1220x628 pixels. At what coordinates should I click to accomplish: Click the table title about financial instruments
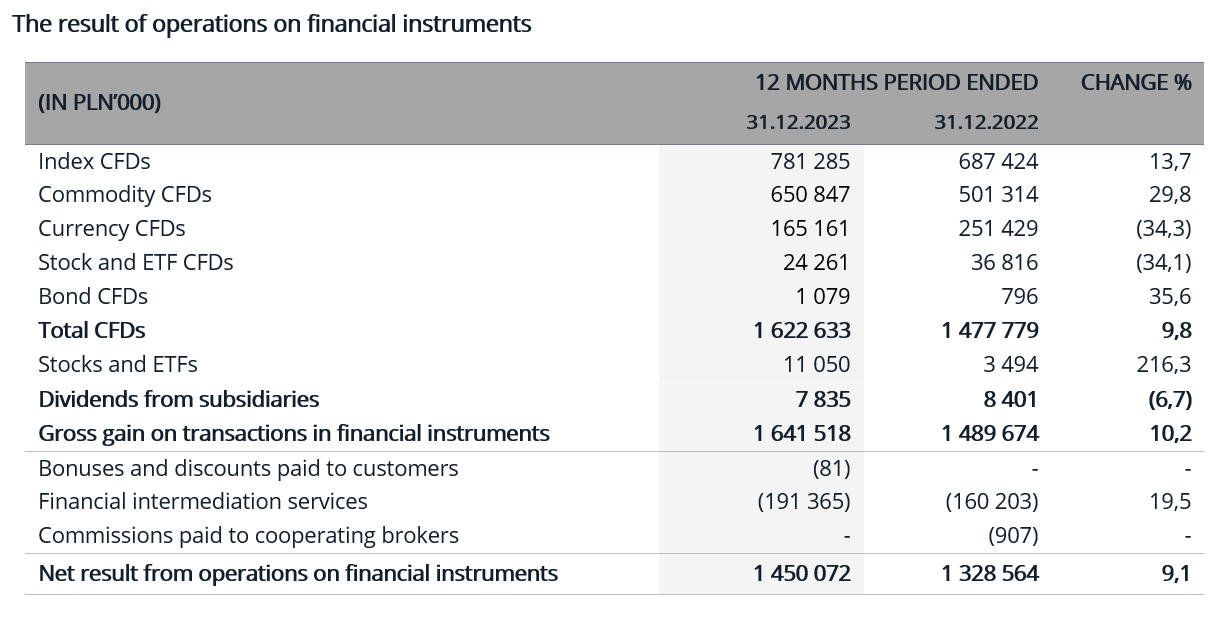point(271,24)
